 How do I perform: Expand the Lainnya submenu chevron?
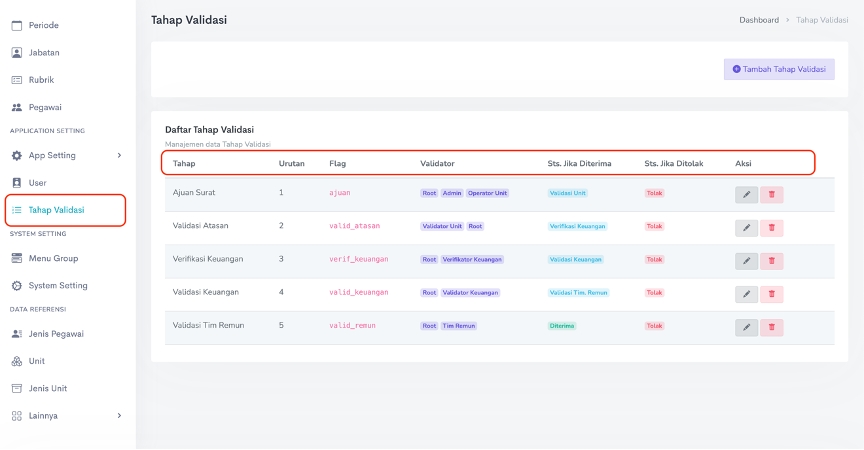click(x=119, y=415)
